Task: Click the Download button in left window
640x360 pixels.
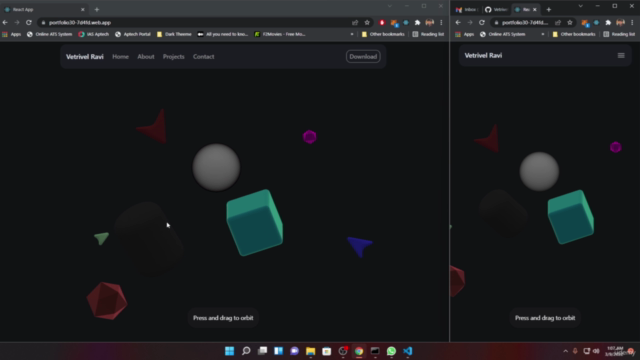Action: coord(363,56)
